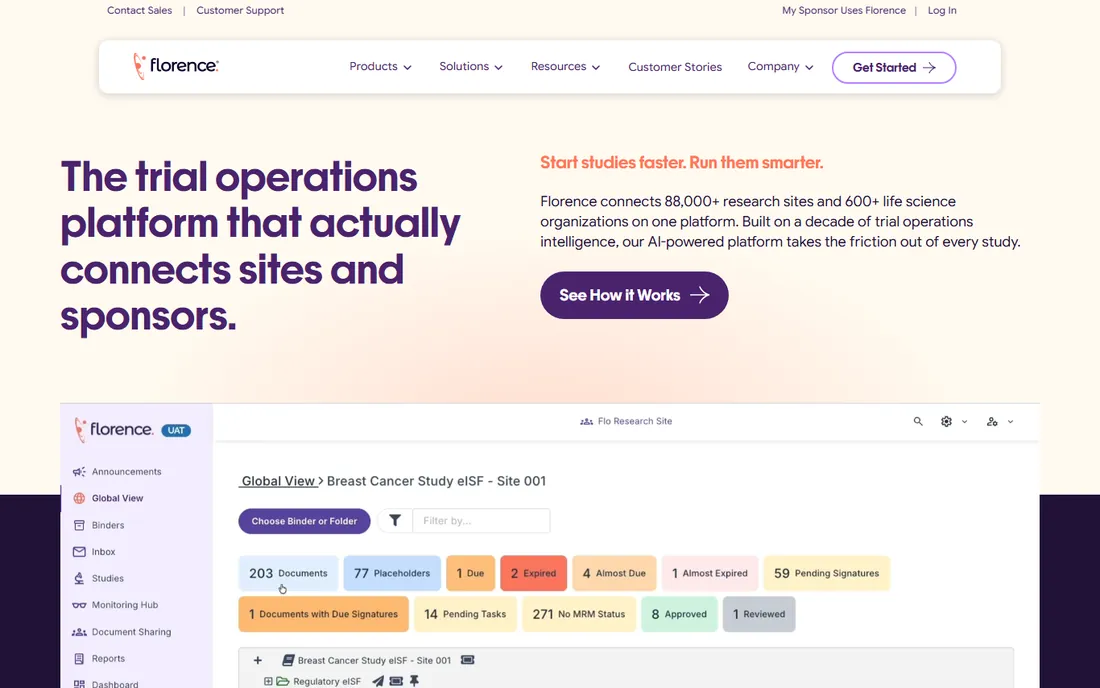Click the Log In link
The width and height of the screenshot is (1100, 688).
coord(942,11)
